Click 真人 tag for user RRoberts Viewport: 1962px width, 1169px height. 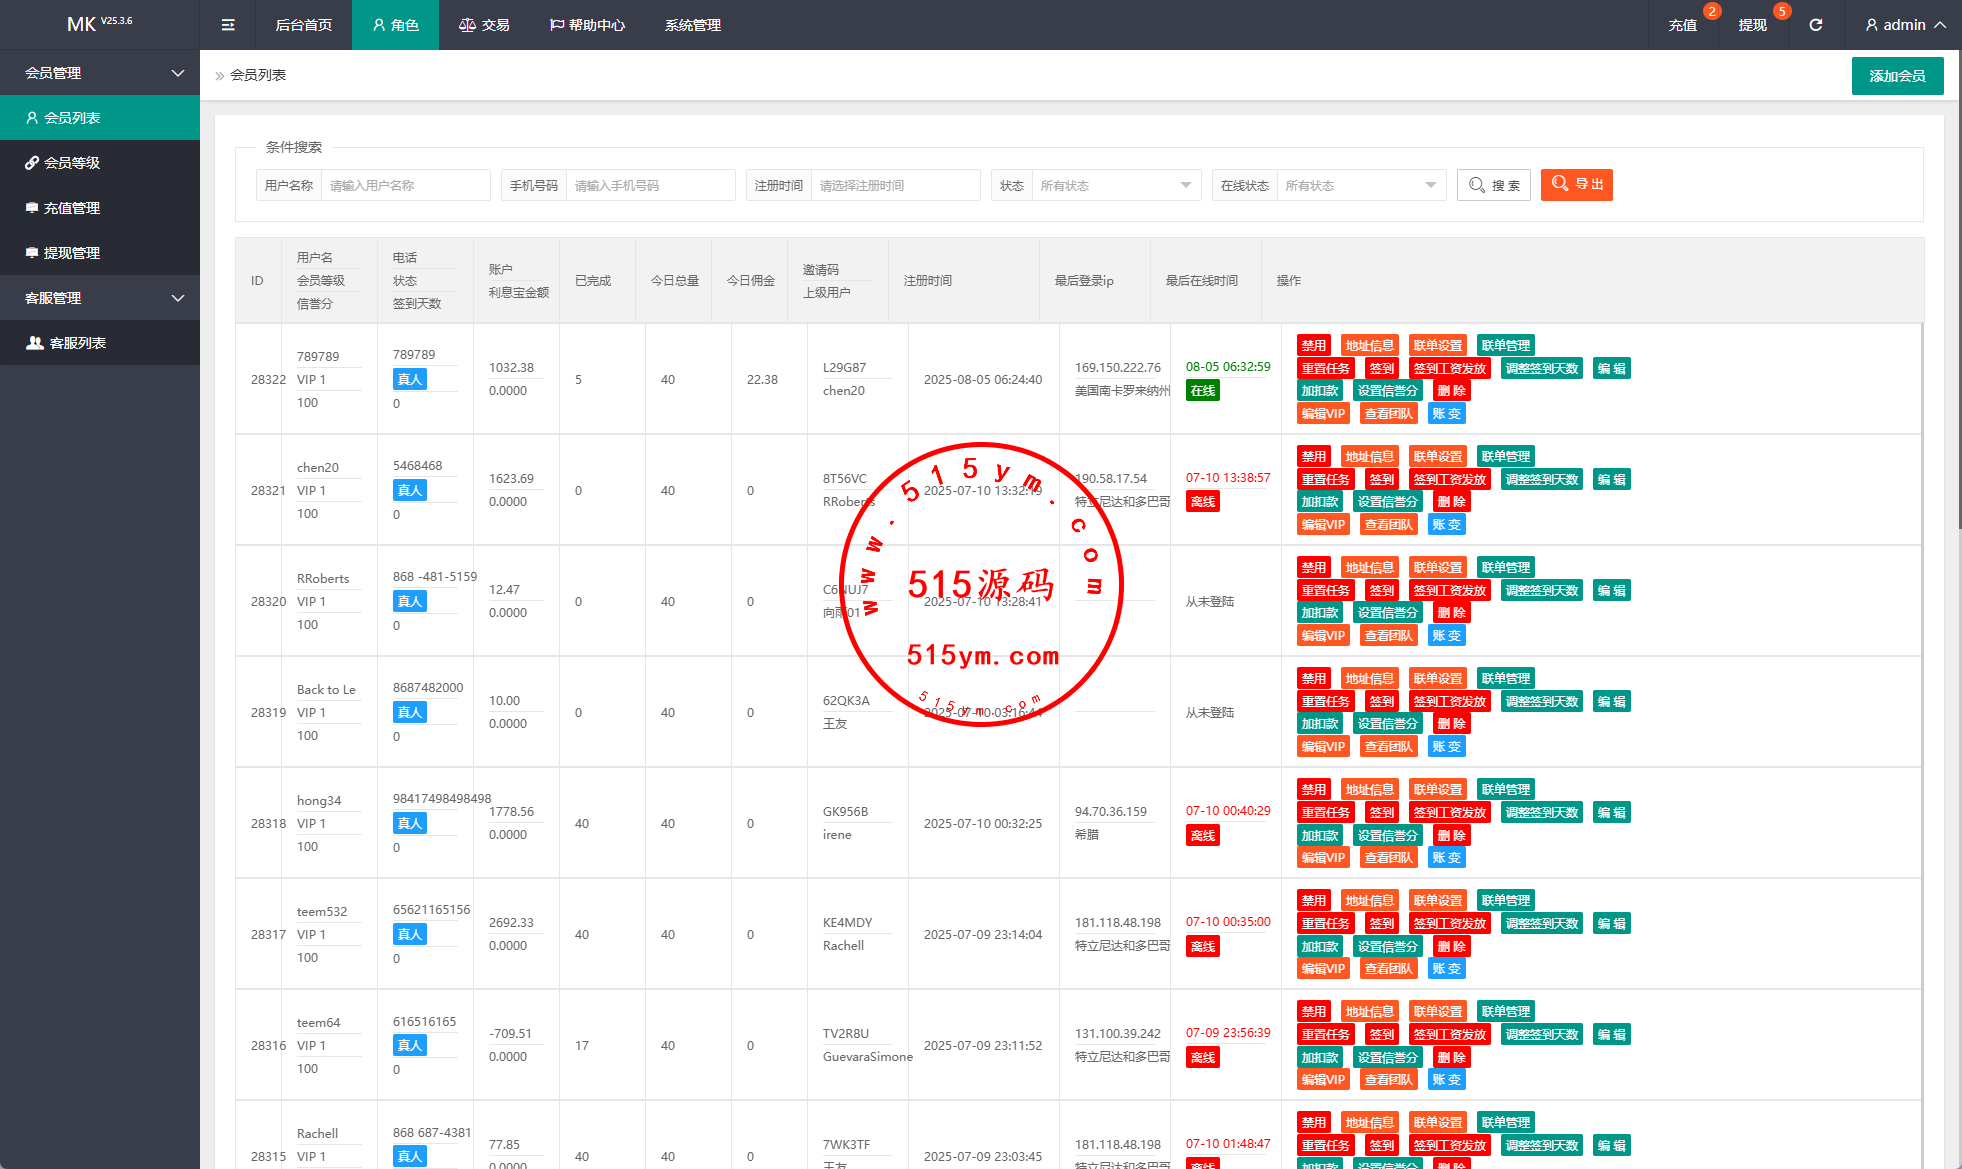click(409, 601)
